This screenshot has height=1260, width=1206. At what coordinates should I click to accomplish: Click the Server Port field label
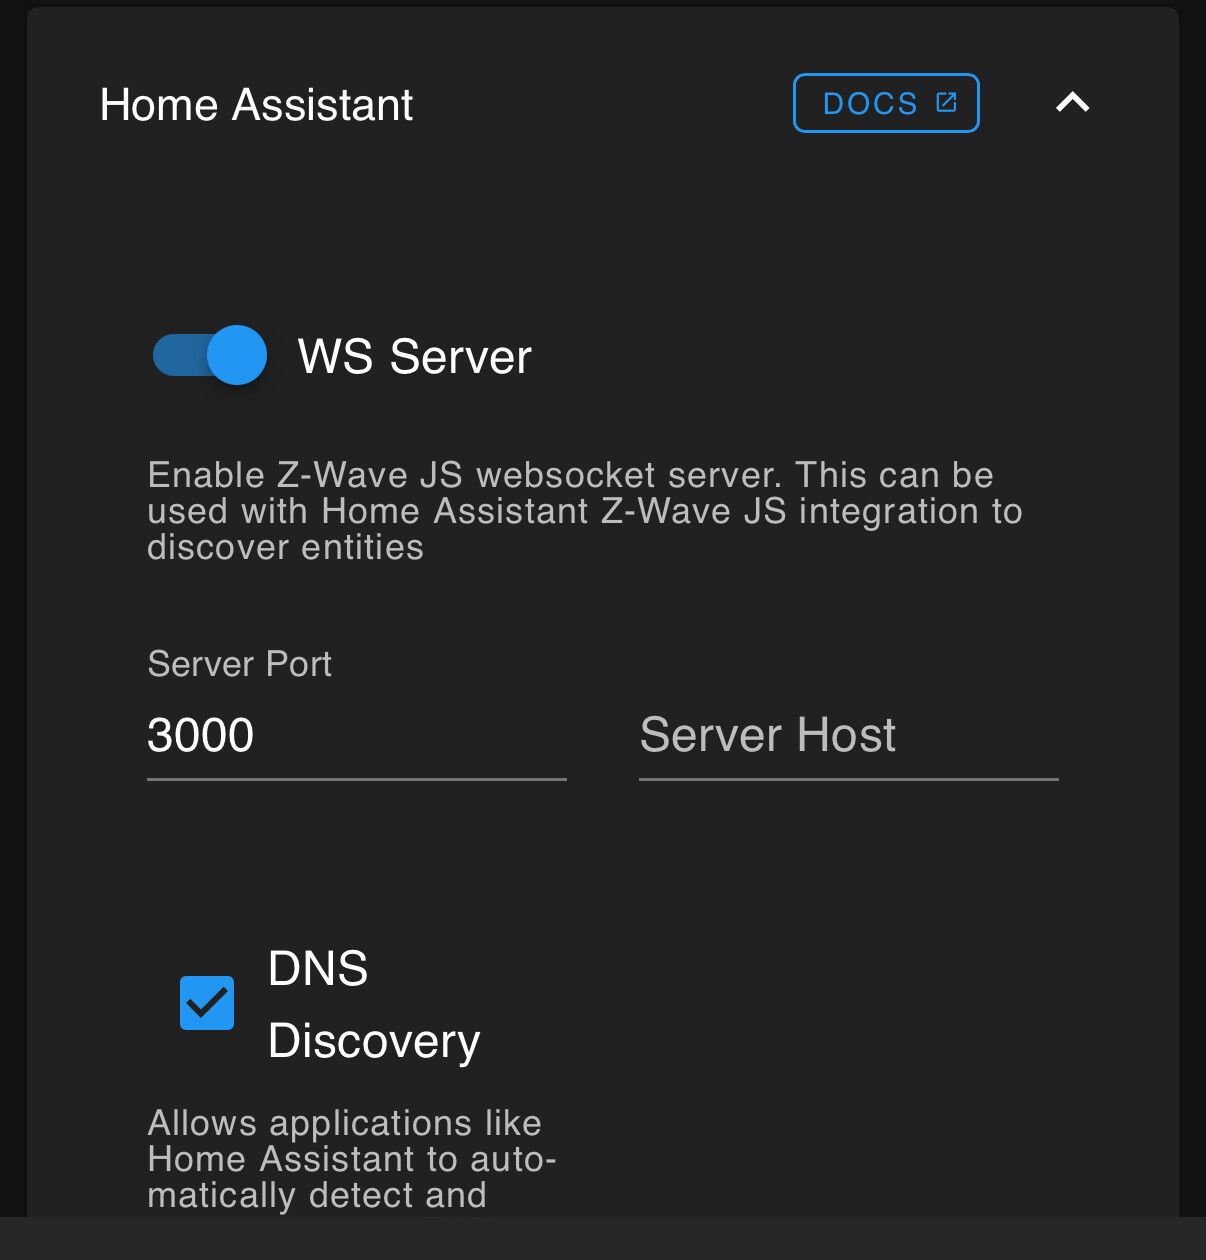click(x=239, y=664)
